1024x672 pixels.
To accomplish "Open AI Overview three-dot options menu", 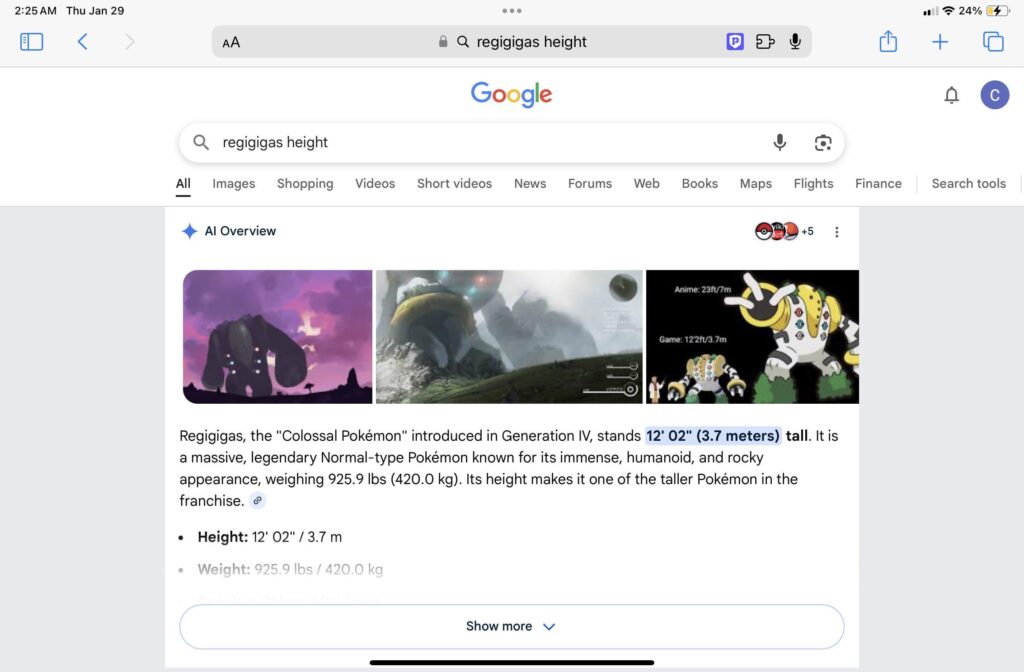I will [x=837, y=232].
